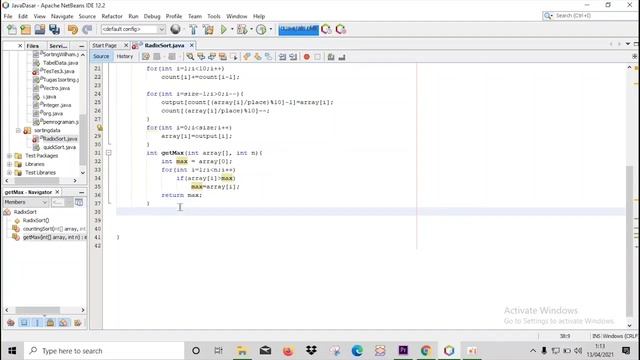
Task: Click the New Project toolbar icon
Action: click(x=25, y=29)
